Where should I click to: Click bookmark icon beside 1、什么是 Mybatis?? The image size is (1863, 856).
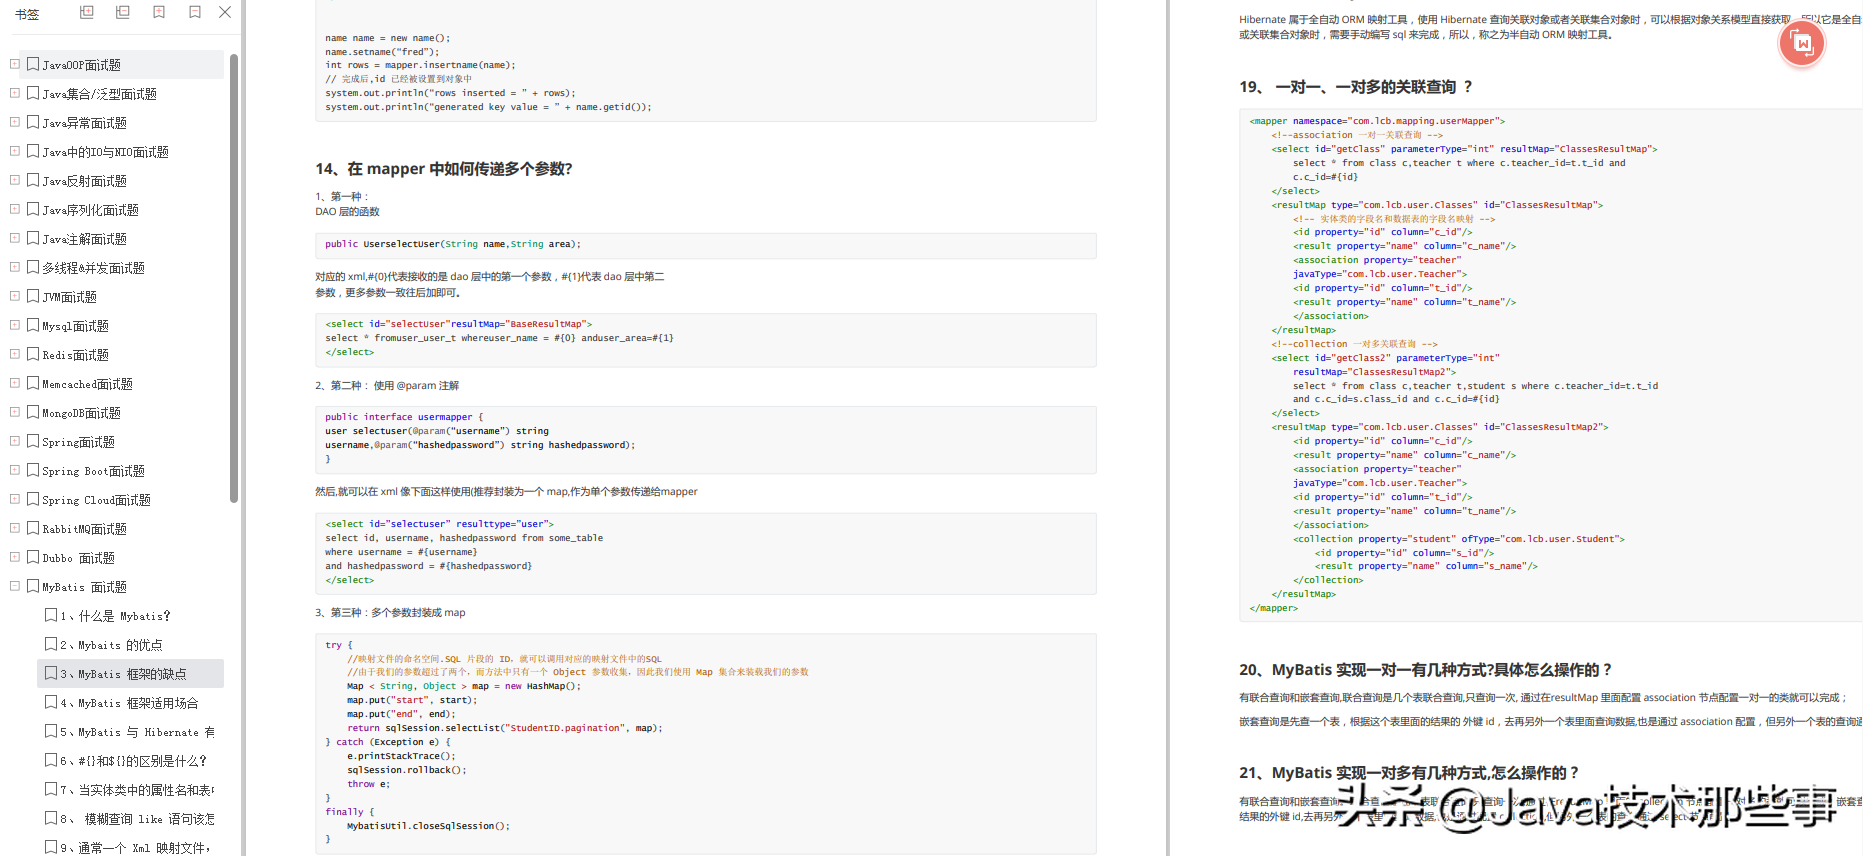(x=51, y=615)
